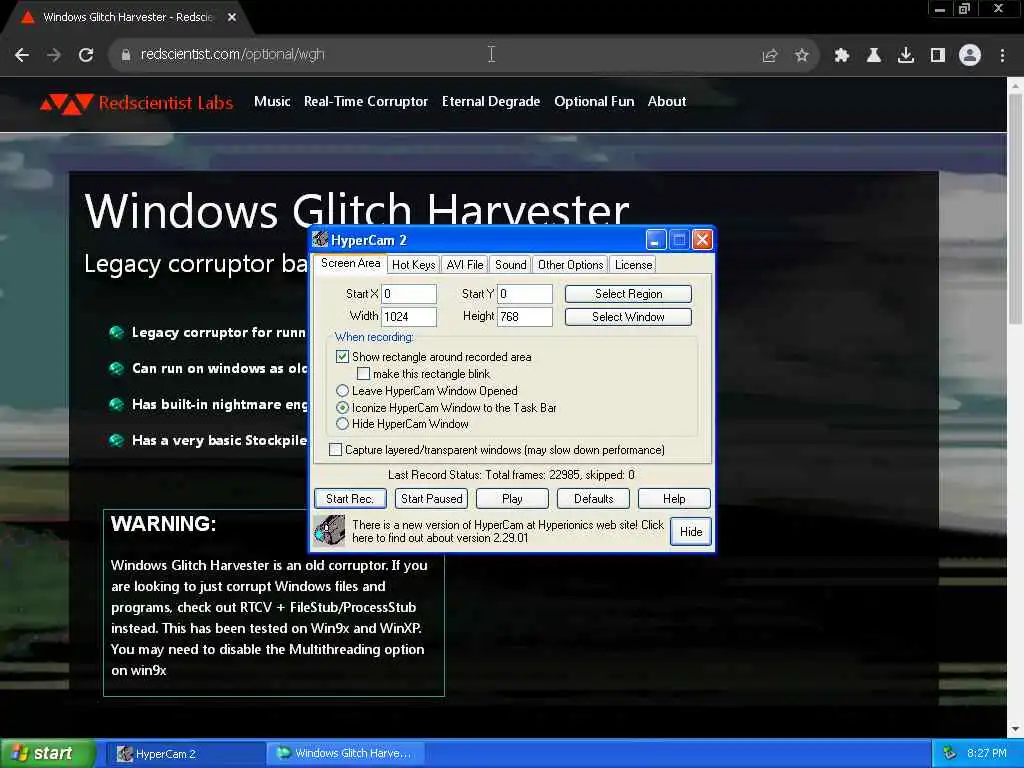Open the Real-Time Corruptor nav link

(366, 101)
